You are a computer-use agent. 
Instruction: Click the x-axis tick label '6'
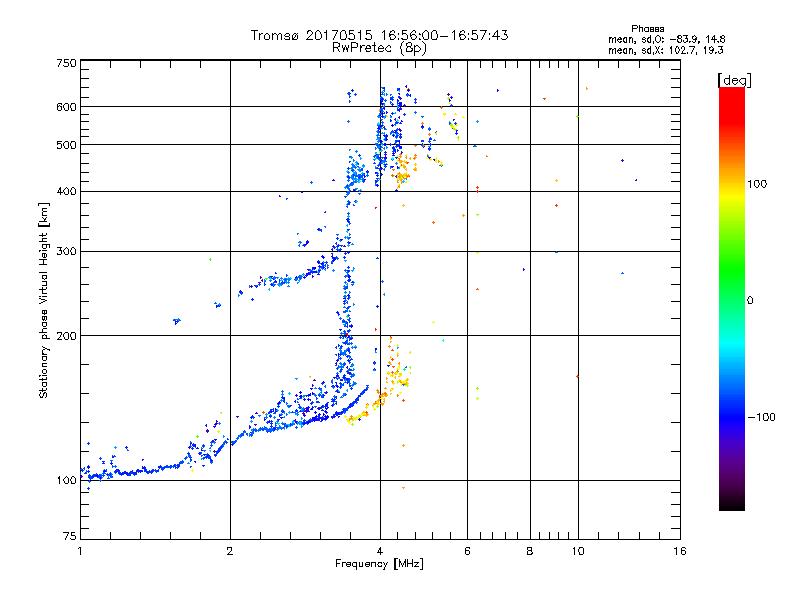[467, 551]
